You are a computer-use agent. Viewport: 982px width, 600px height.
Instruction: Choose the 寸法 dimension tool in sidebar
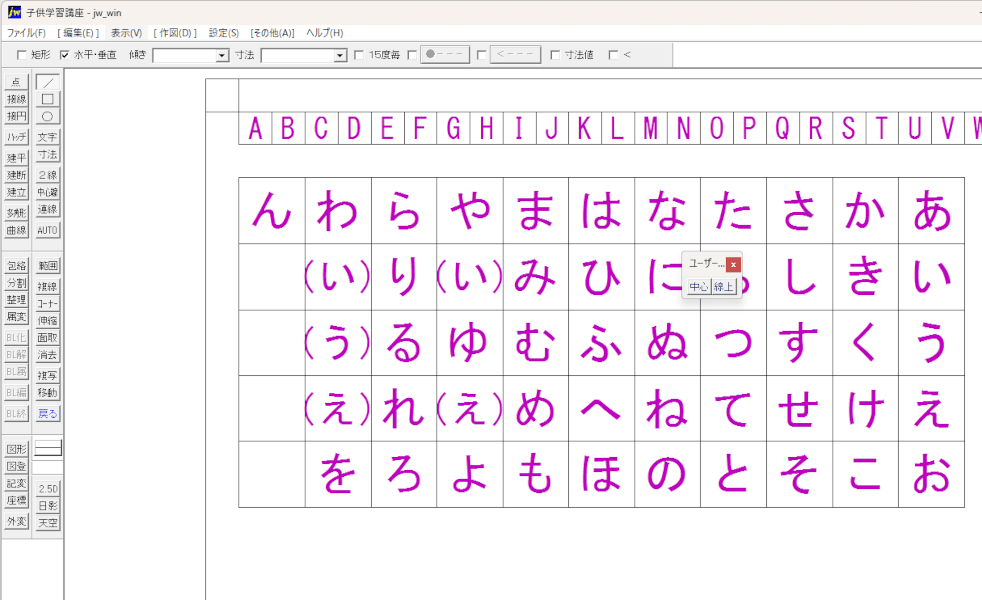tap(48, 155)
